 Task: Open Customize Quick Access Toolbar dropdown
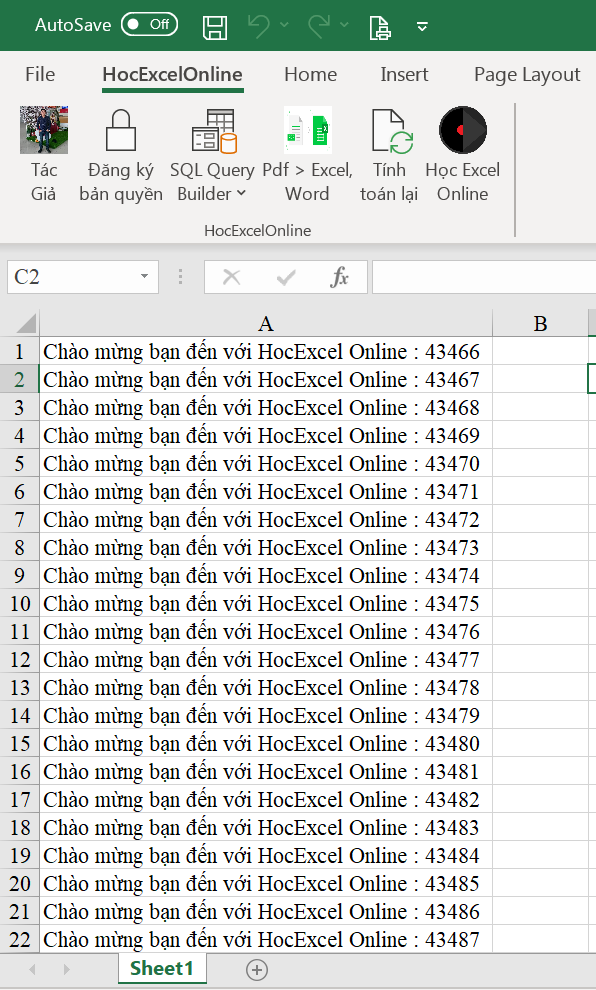[422, 27]
